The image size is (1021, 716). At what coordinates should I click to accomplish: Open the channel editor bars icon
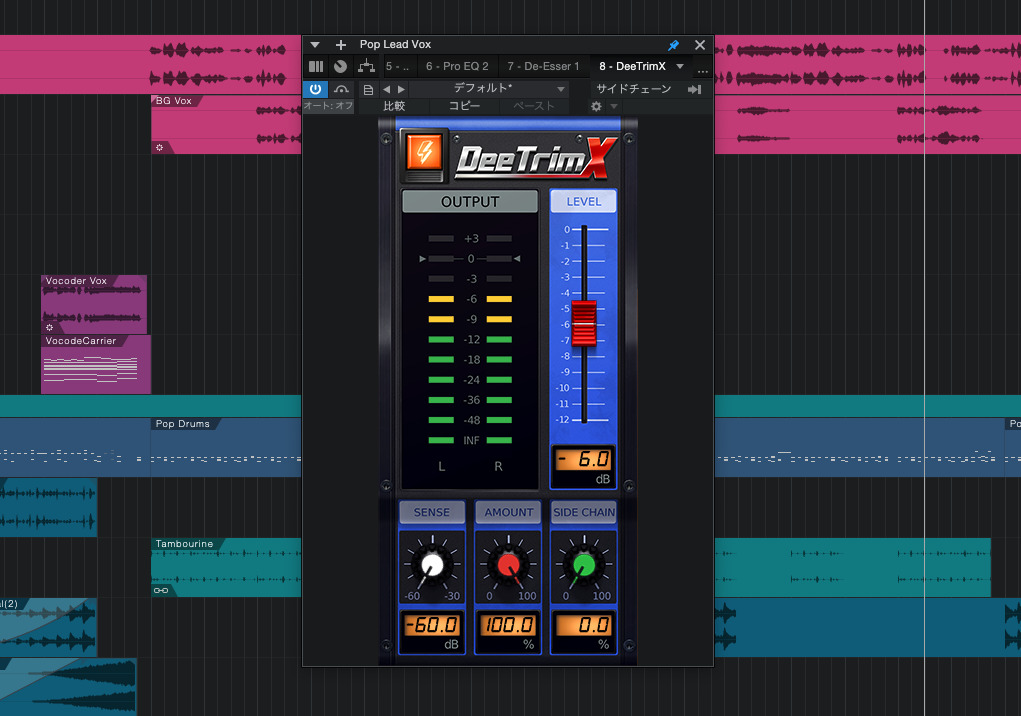(x=316, y=66)
